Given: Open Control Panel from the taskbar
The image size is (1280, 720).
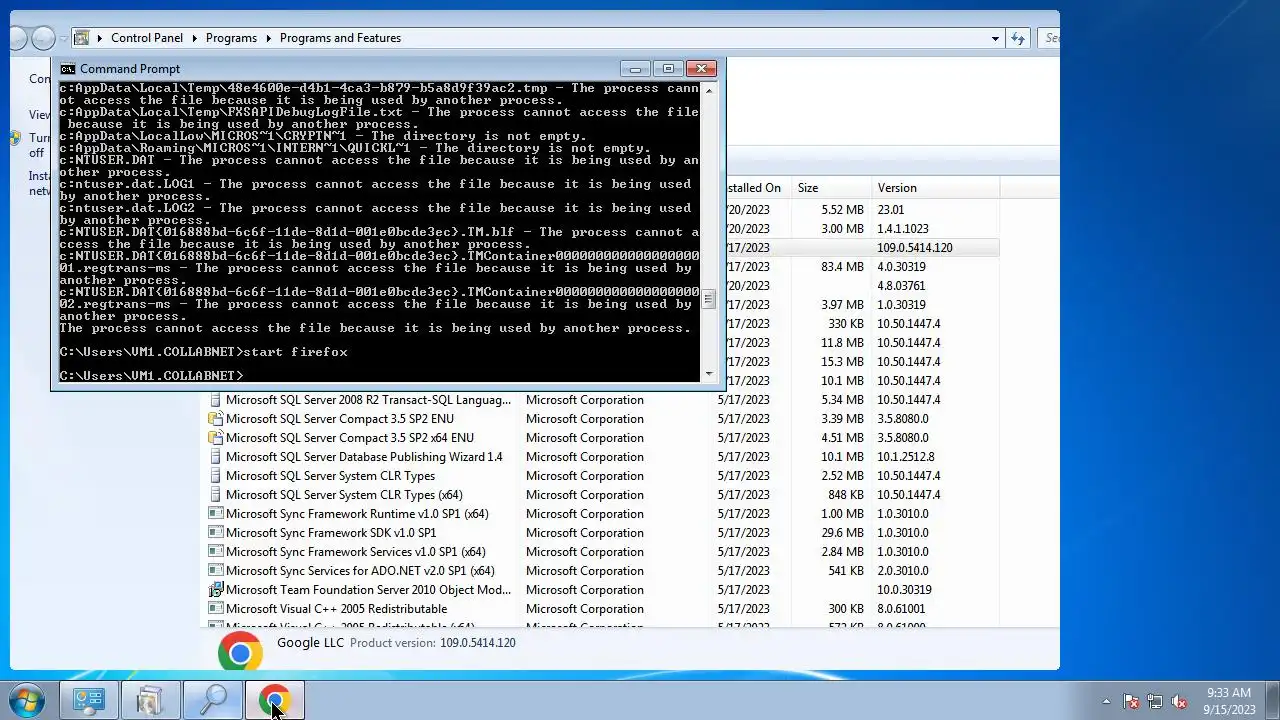Looking at the screenshot, I should click(x=89, y=701).
